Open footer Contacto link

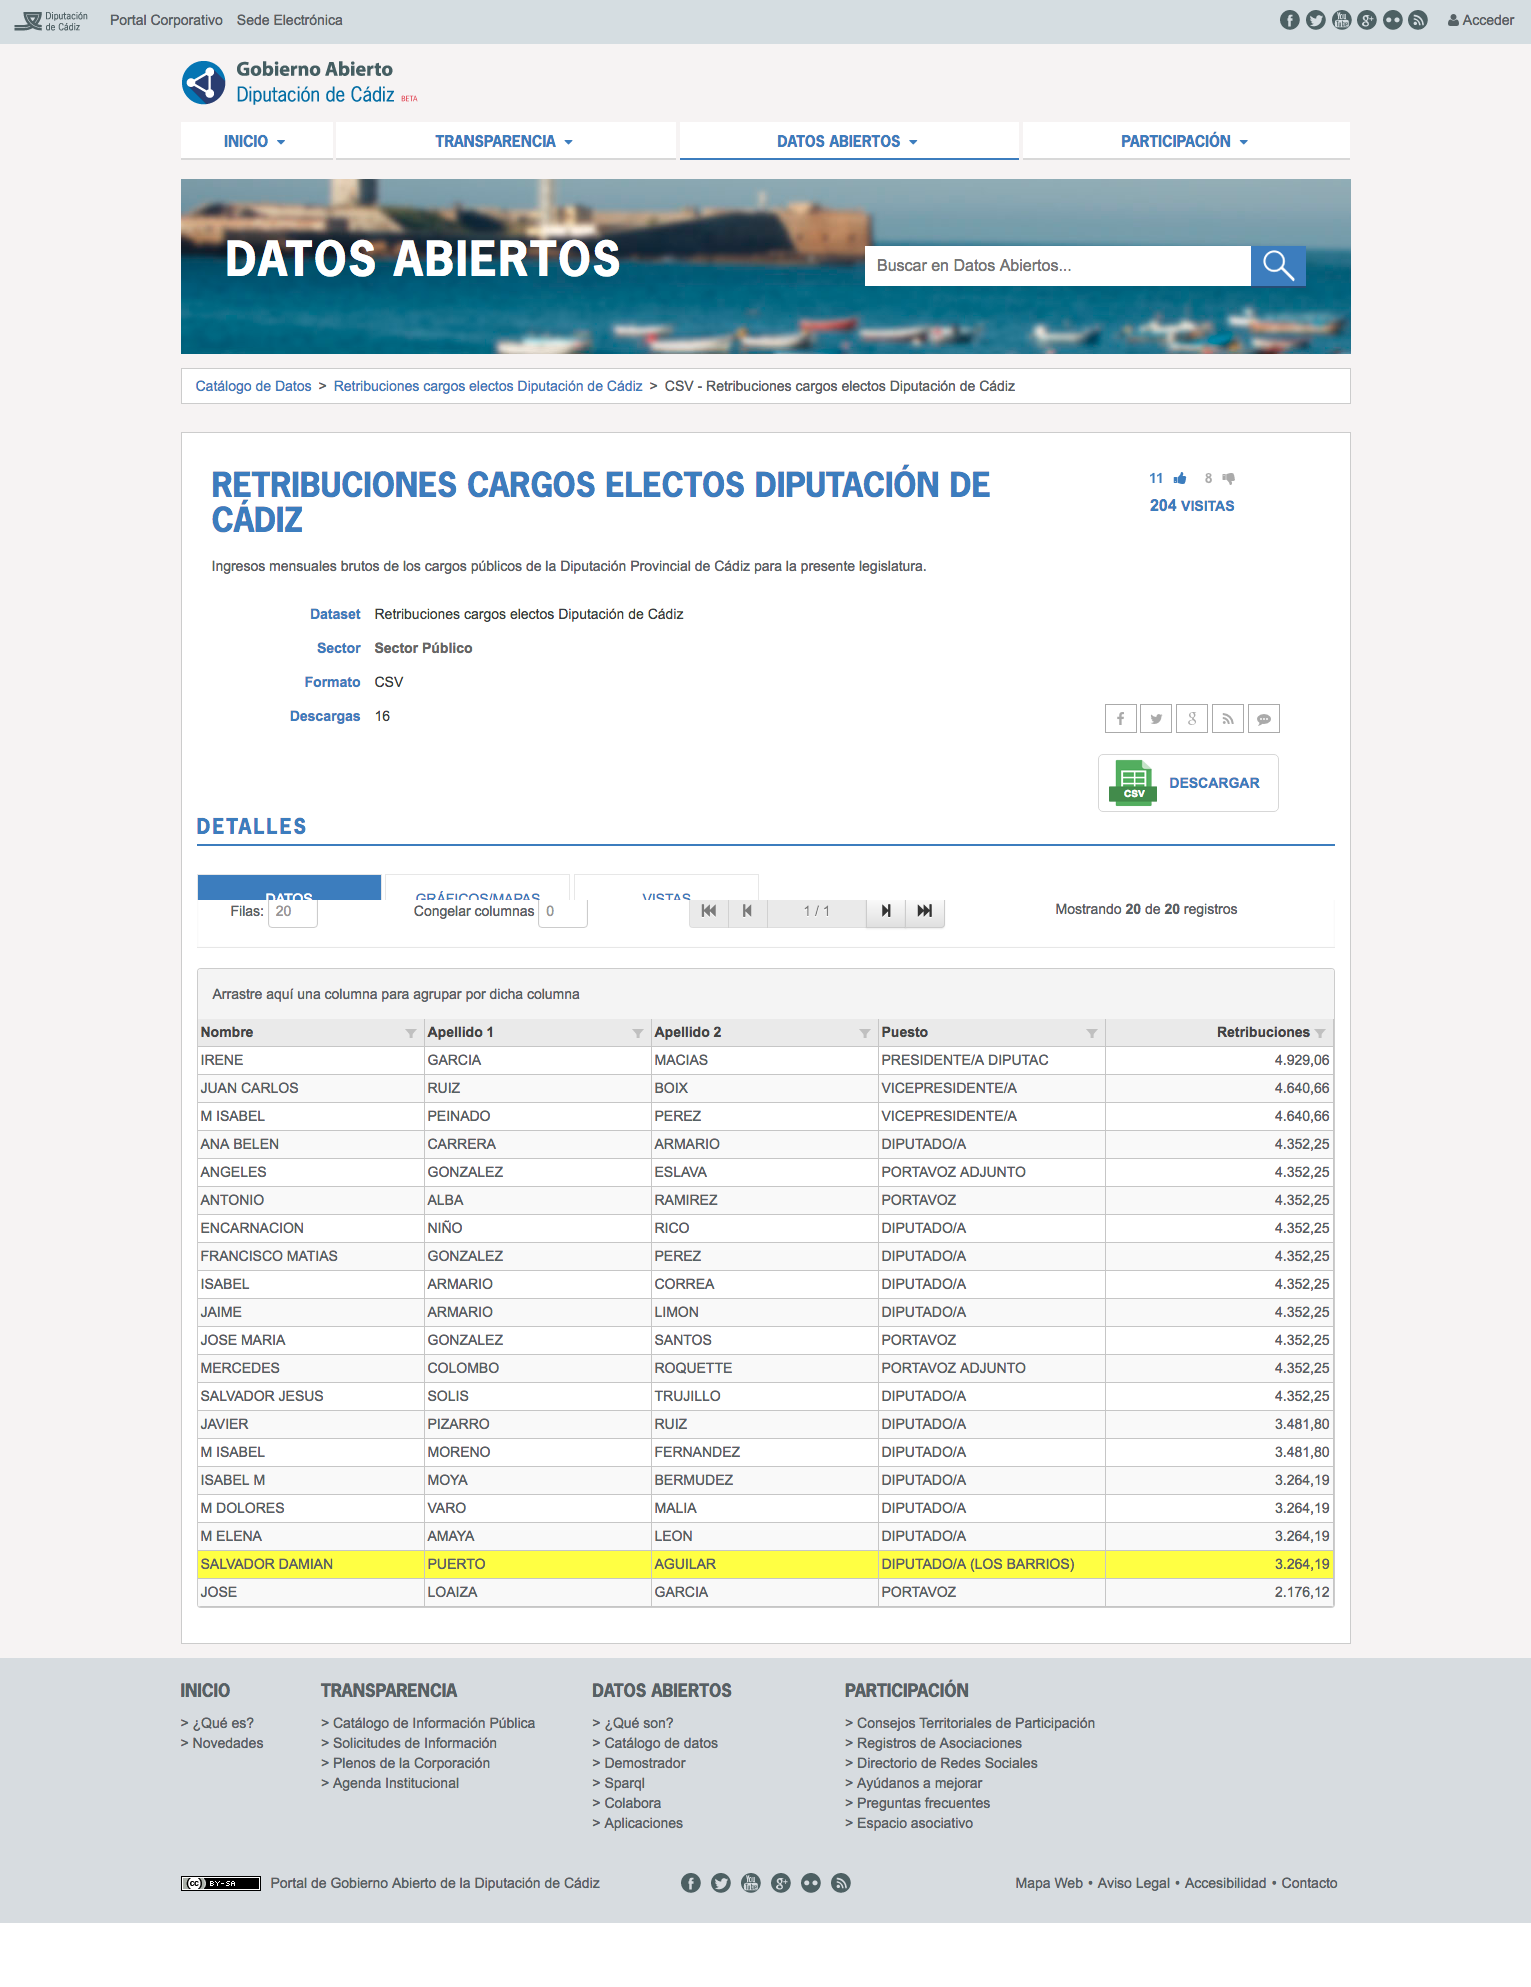click(x=1309, y=1883)
